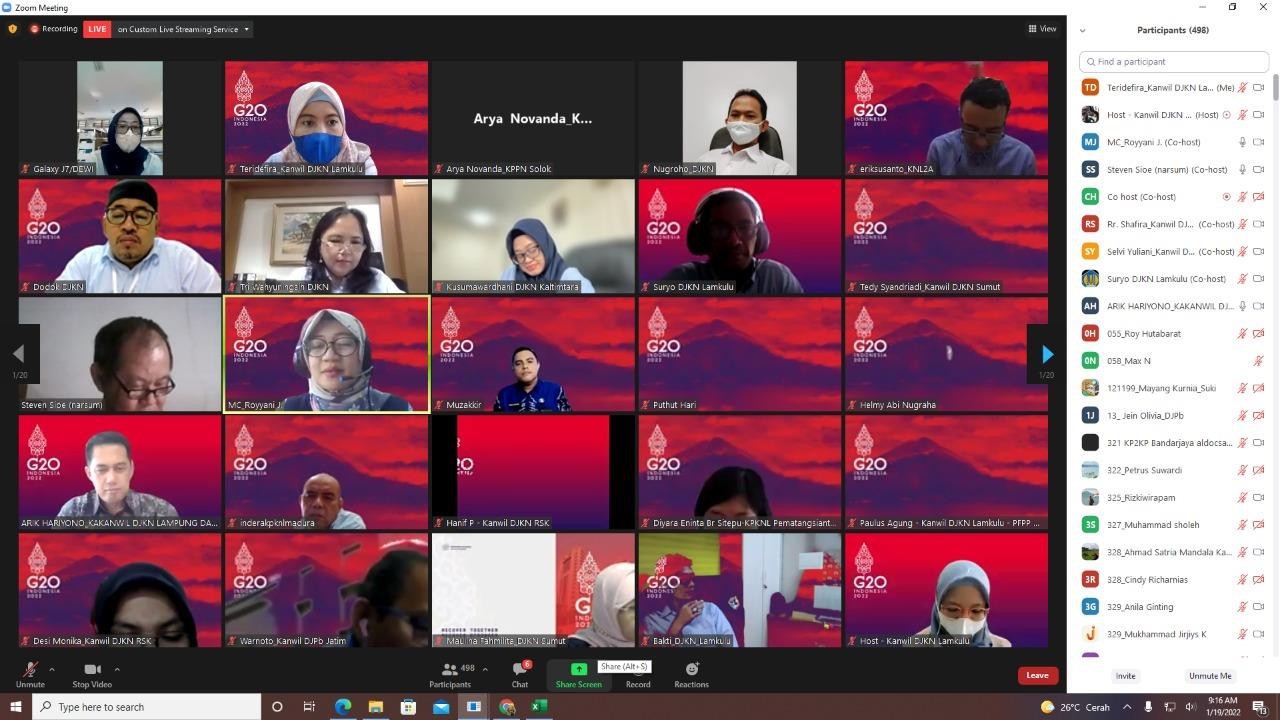This screenshot has width=1280, height=720.
Task: Open Excel from the taskbar
Action: [539, 707]
